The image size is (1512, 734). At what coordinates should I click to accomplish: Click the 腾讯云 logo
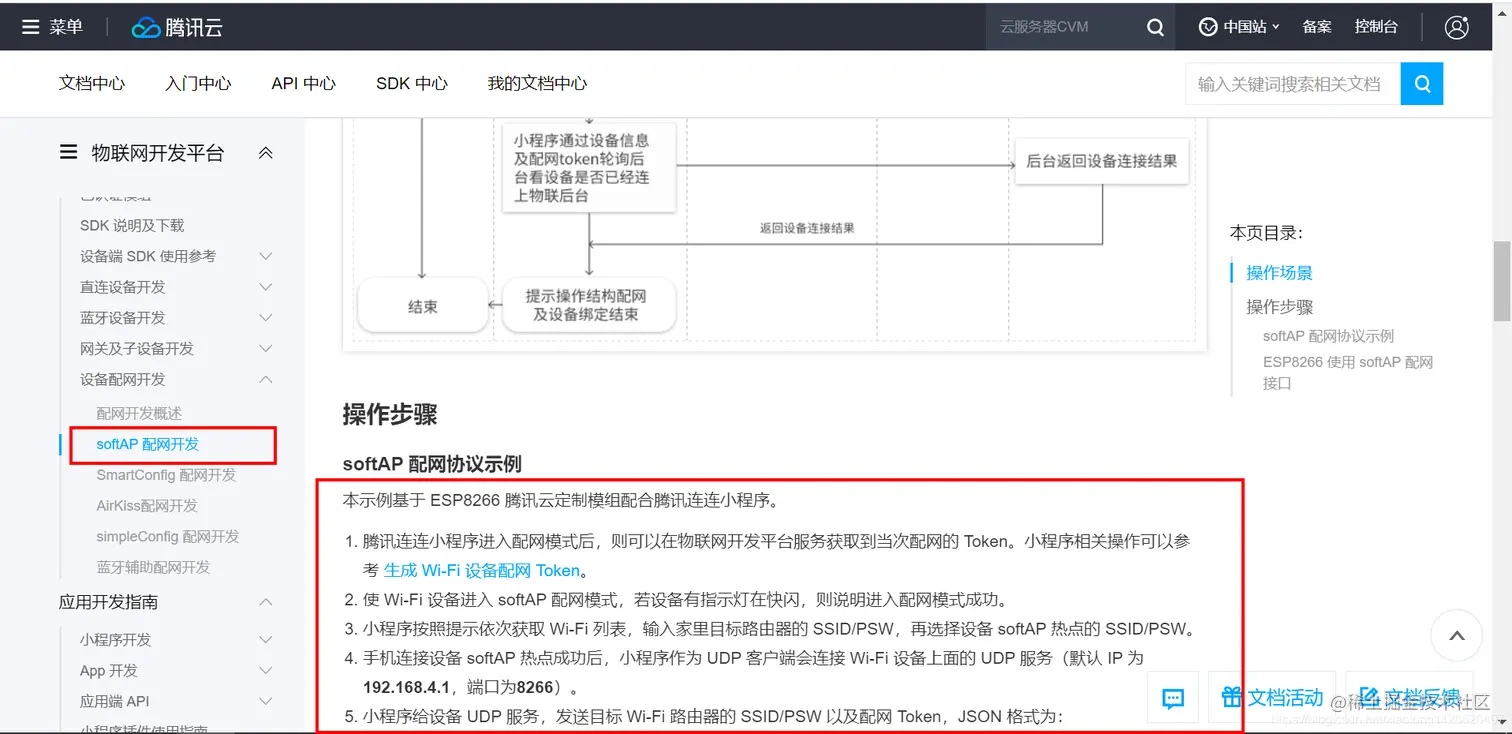pos(177,27)
